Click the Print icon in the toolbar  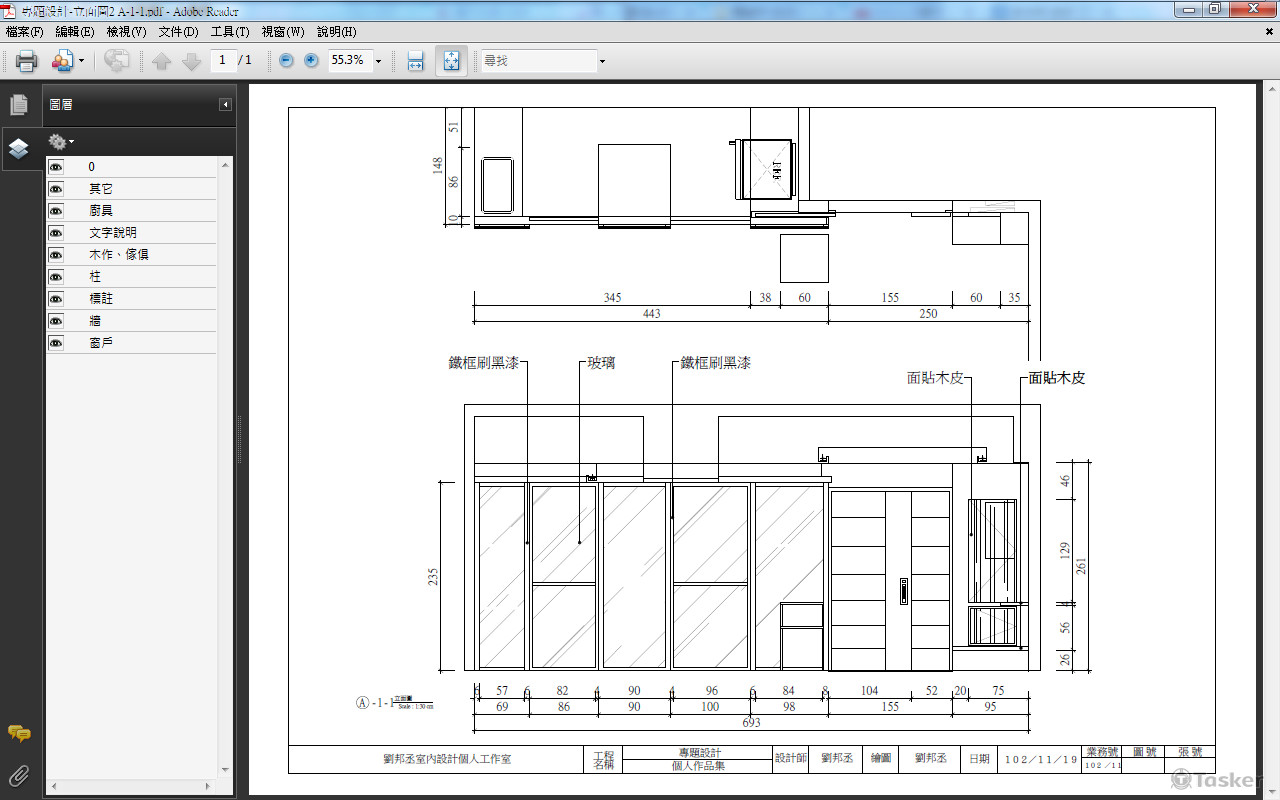click(27, 61)
